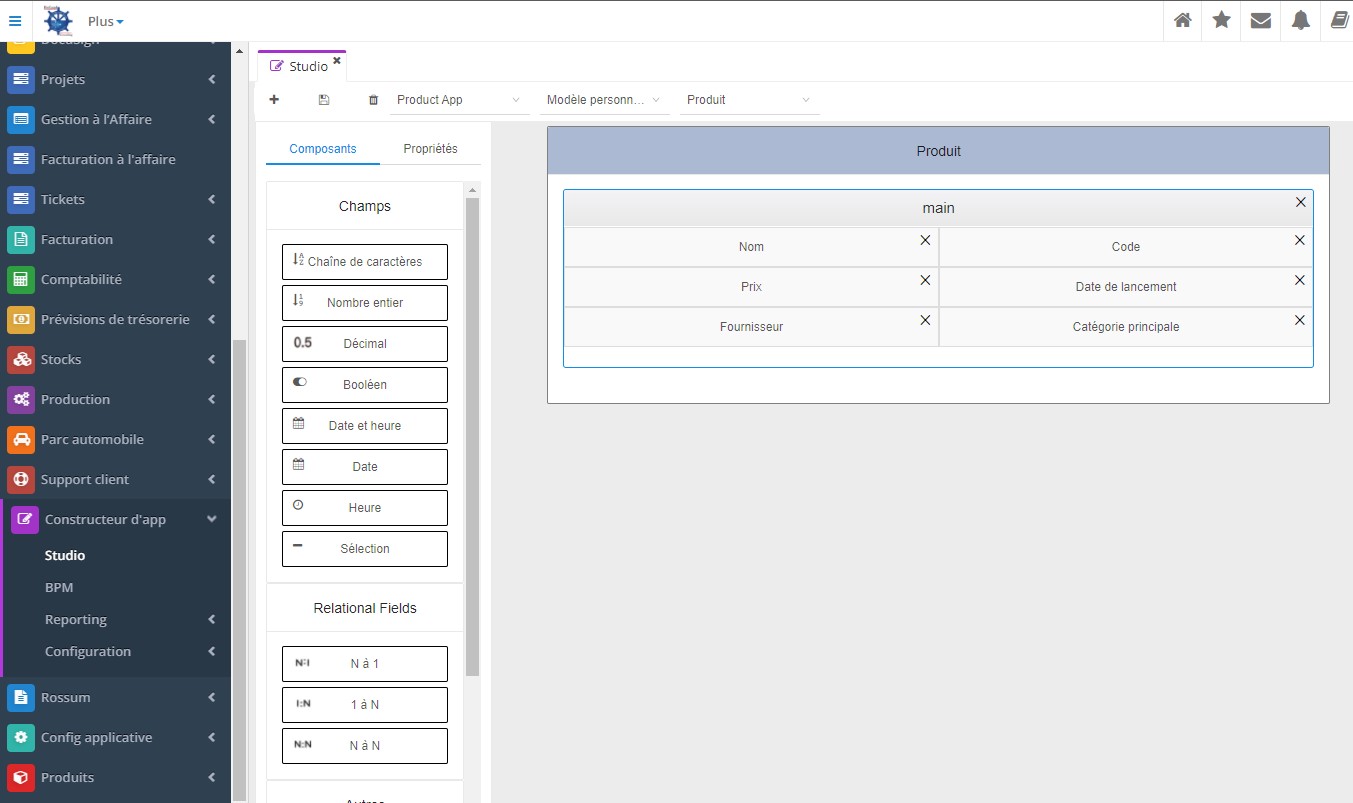Open the Modèle personnalisé dropdown
This screenshot has height=803, width=1353.
click(604, 100)
